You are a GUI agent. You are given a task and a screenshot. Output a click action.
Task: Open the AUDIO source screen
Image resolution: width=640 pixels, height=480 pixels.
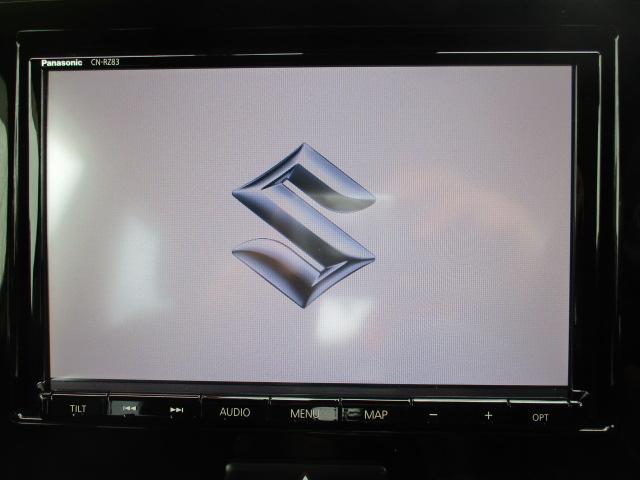pos(235,412)
